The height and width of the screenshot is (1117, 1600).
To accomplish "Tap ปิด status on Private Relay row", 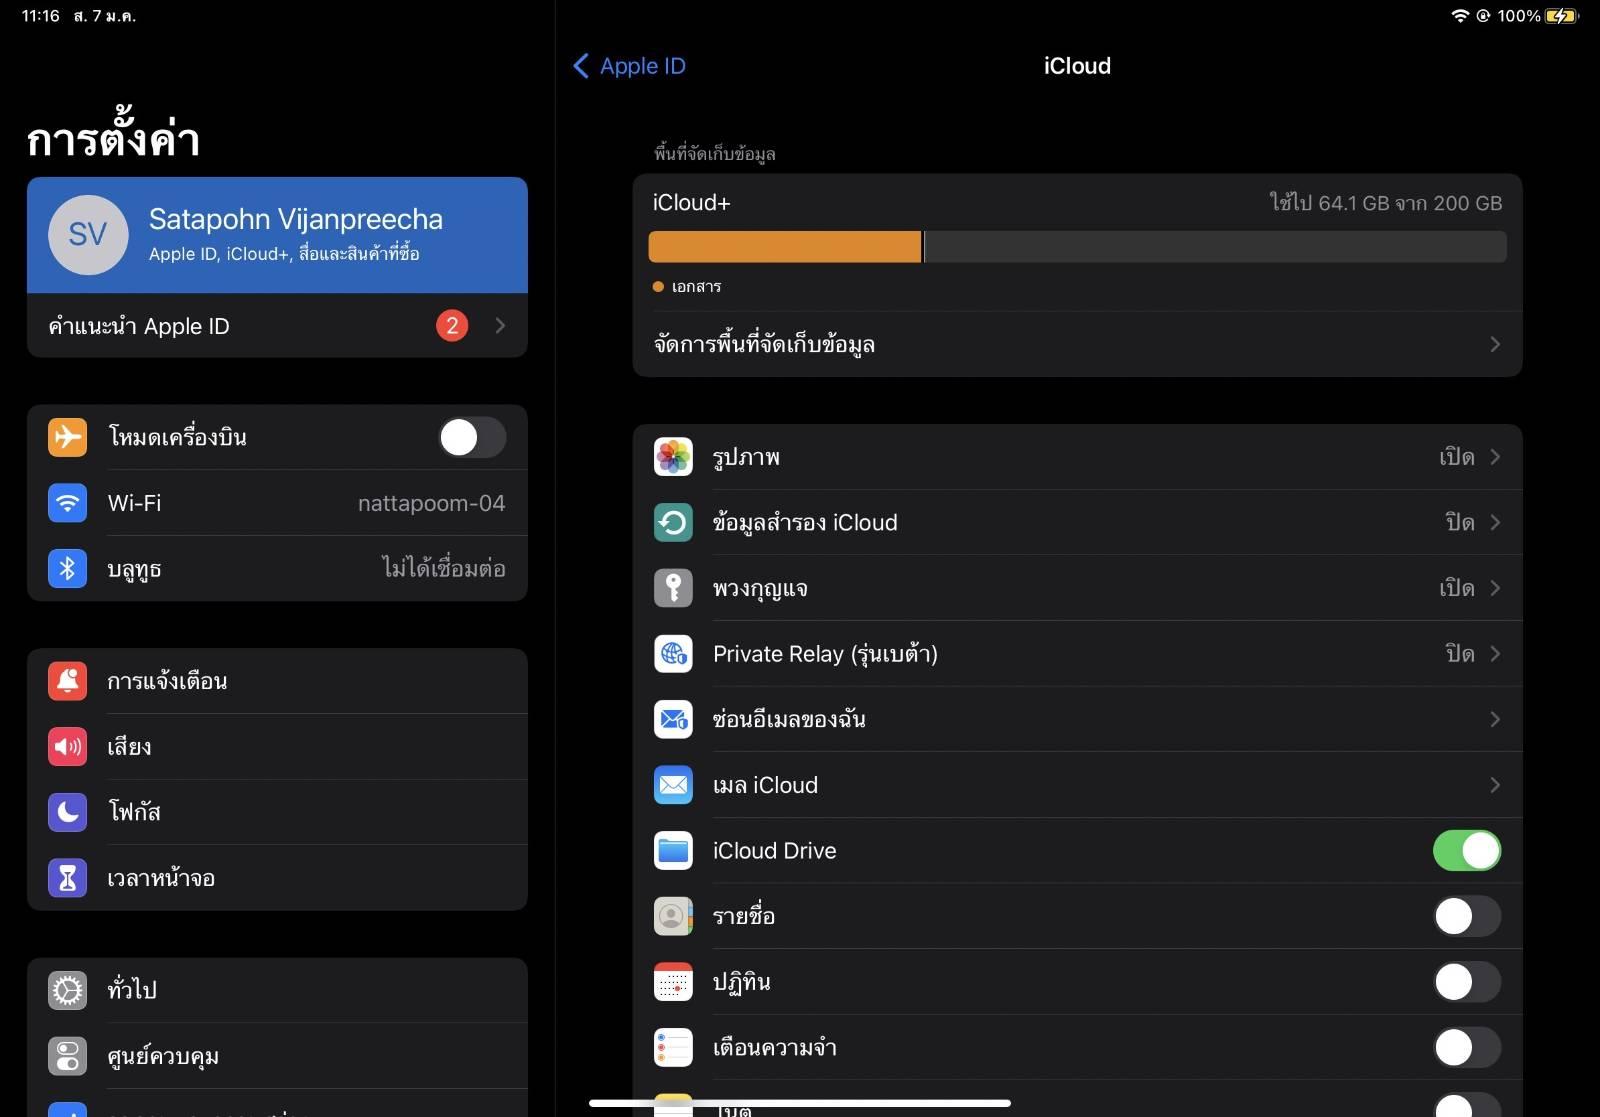I will click(1460, 654).
